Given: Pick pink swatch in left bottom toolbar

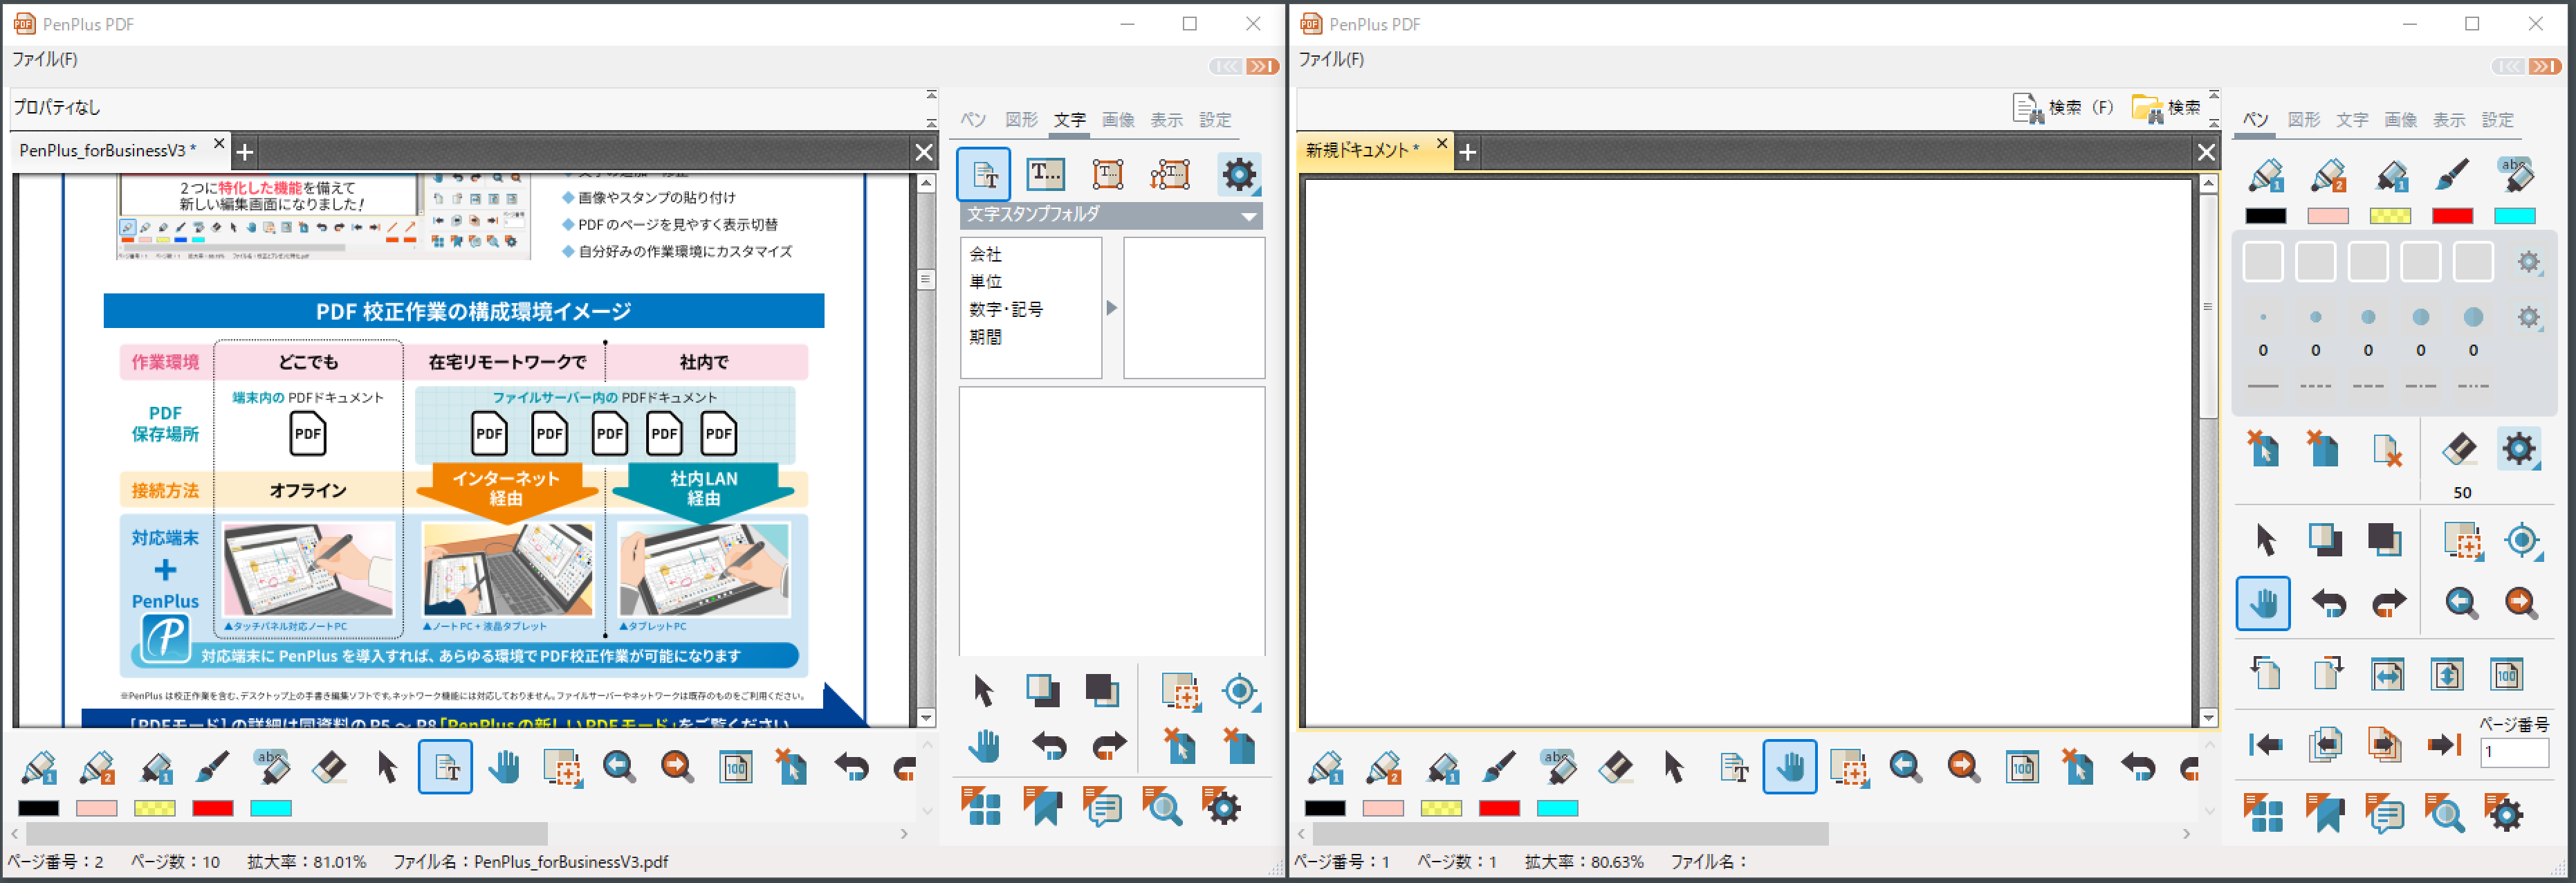Looking at the screenshot, I should click(x=97, y=808).
